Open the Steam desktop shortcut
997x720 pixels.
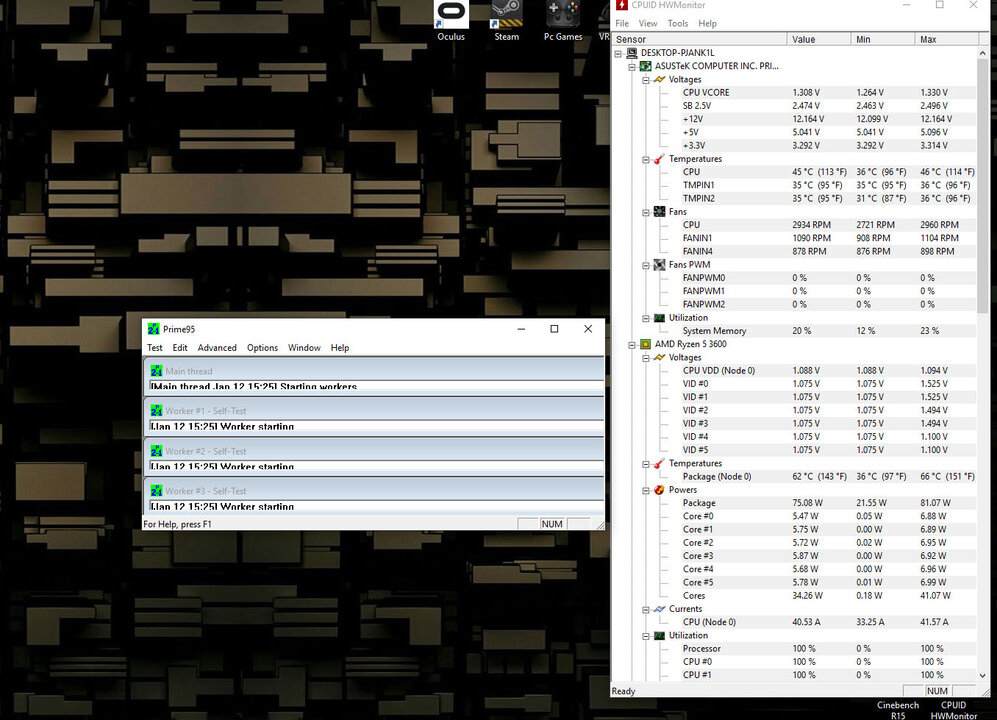[506, 20]
